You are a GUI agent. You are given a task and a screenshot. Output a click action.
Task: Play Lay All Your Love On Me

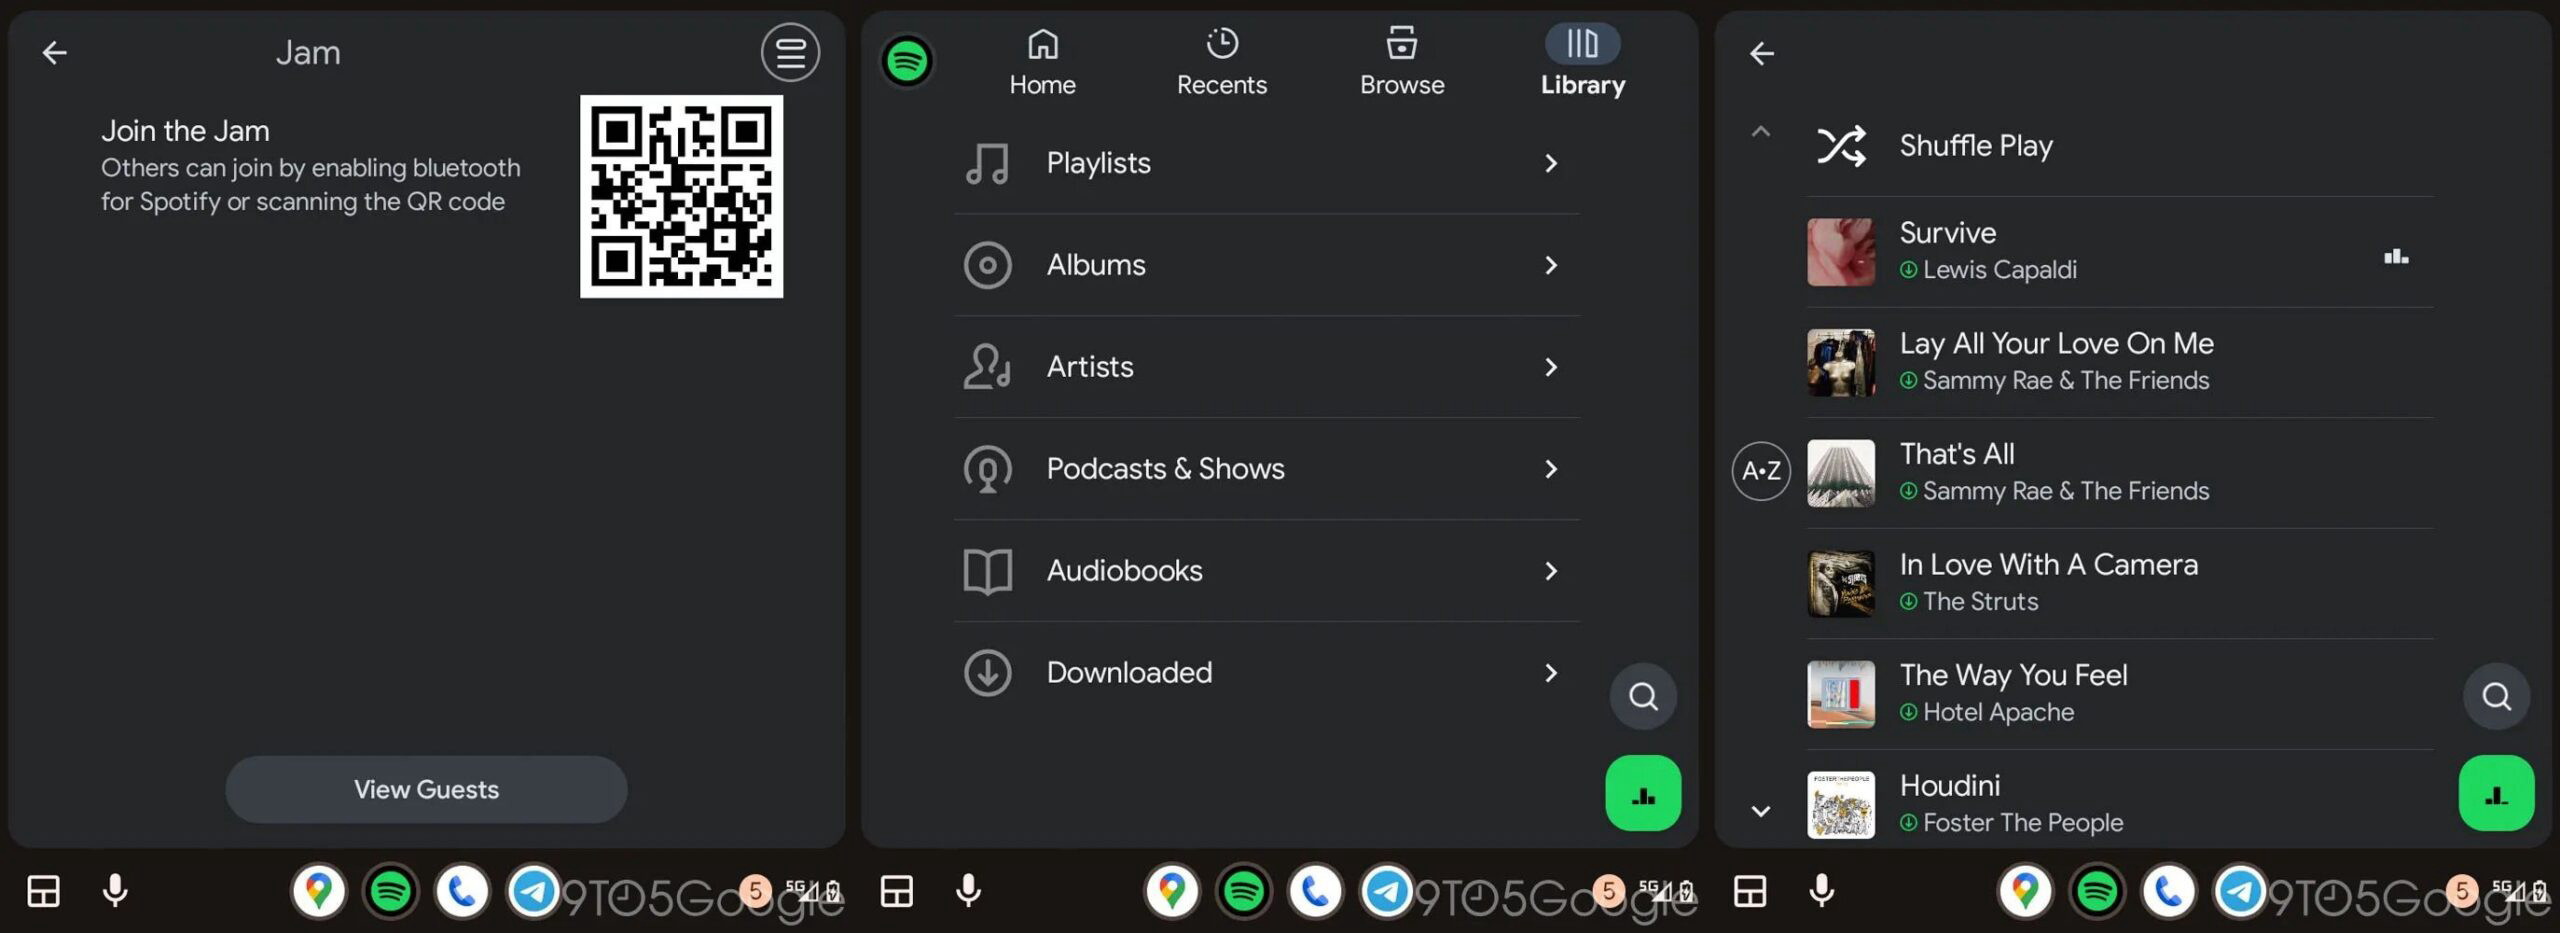click(2120, 362)
